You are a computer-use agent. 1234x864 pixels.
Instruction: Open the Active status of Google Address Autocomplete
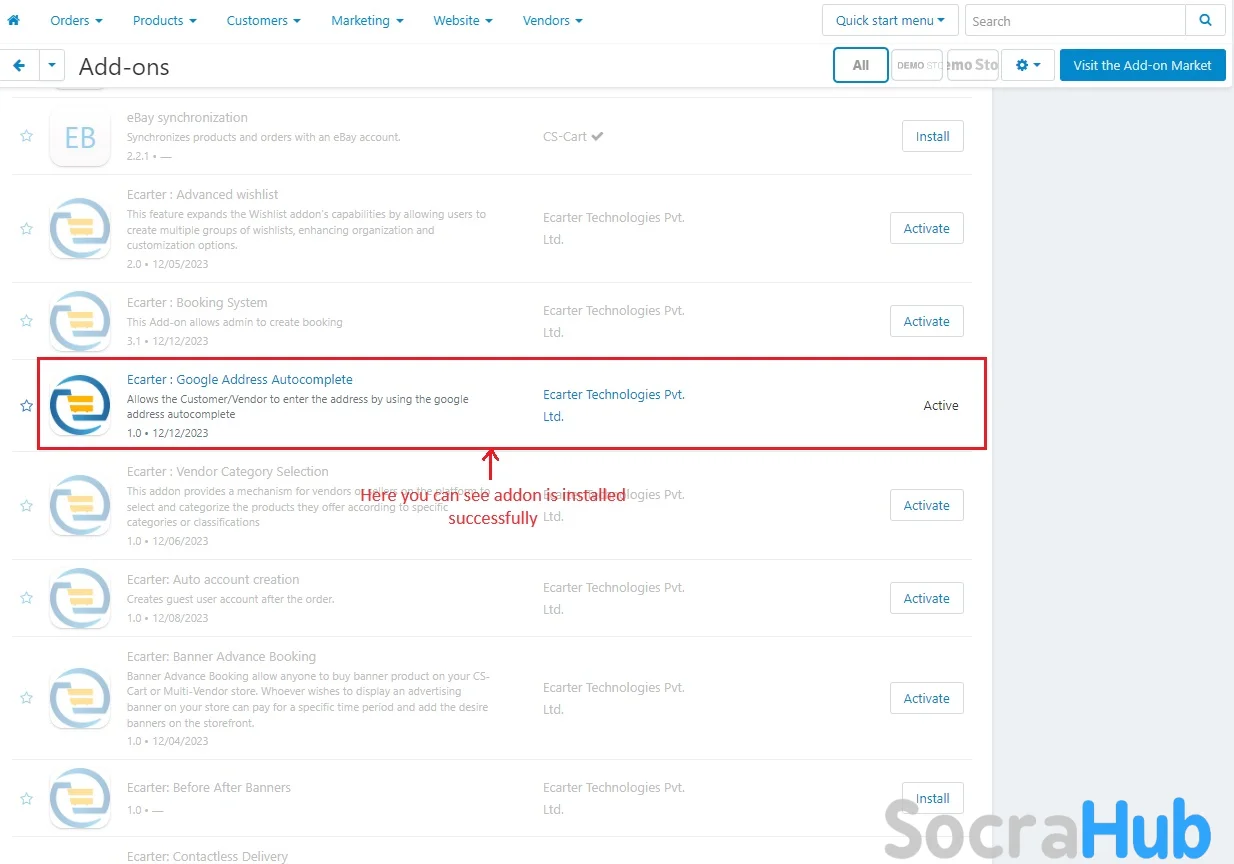tap(941, 405)
